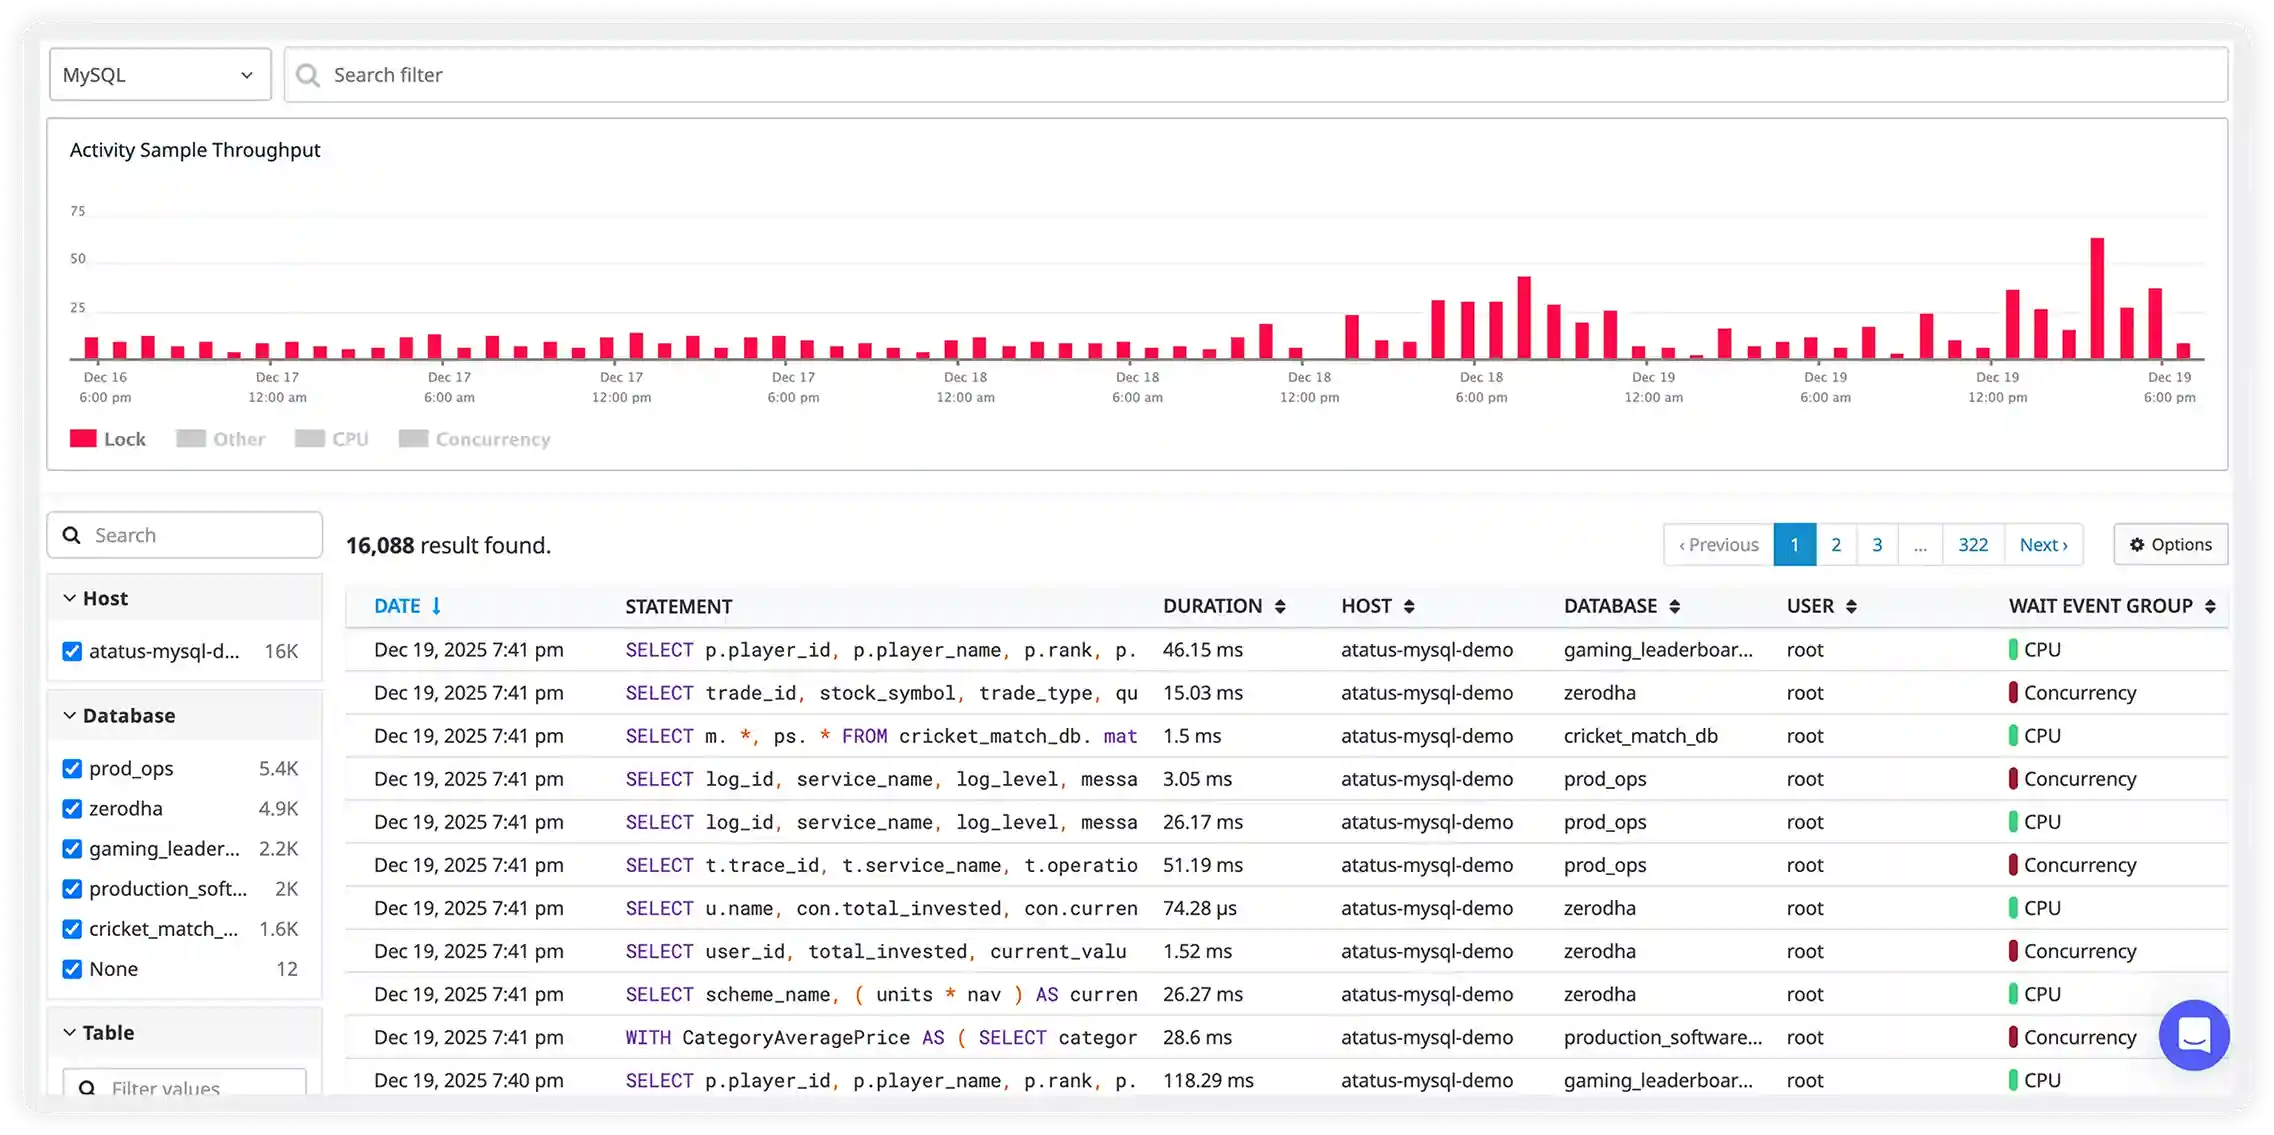
Task: Sort rows with the HOST sort icon
Action: click(1410, 606)
